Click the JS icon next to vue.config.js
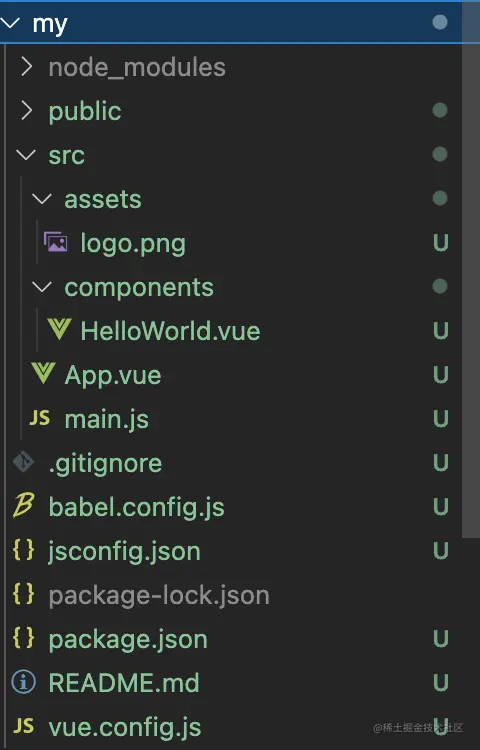The height and width of the screenshot is (750, 480). [23, 726]
